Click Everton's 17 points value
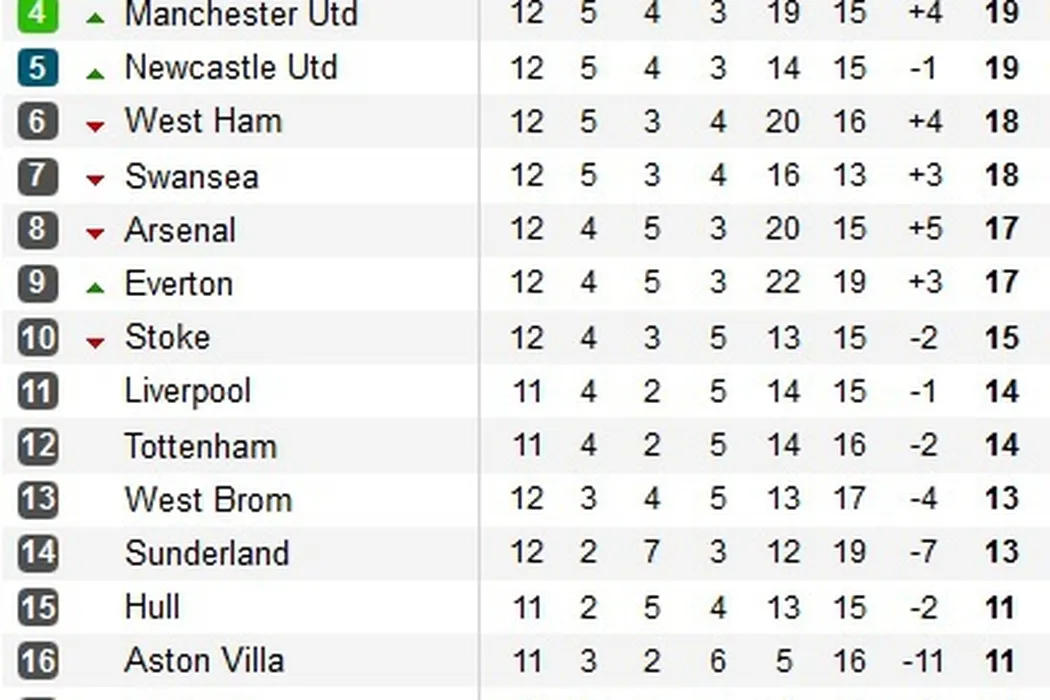This screenshot has height=700, width=1050. point(1001,283)
